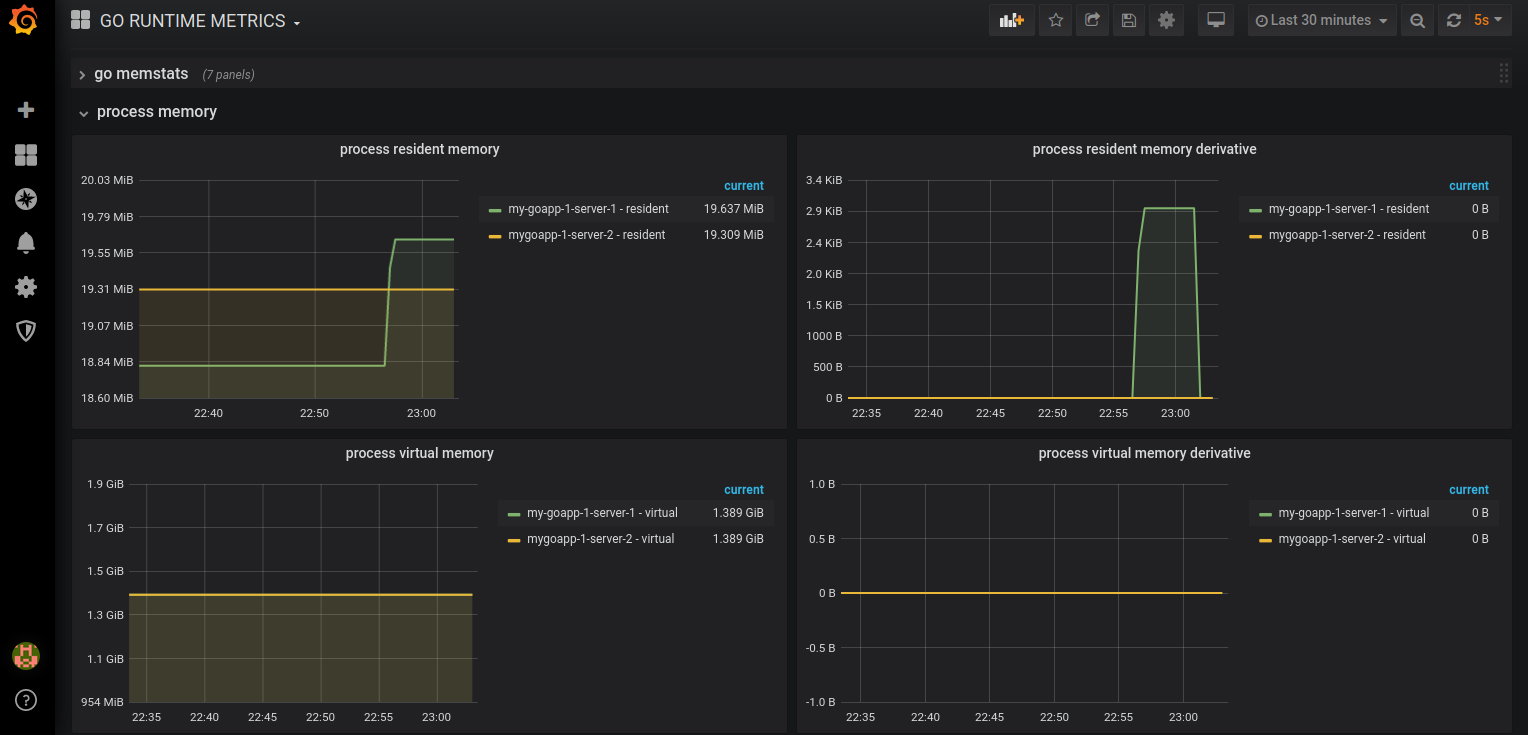Screen dimensions: 1528x735
Task: Expand the go memstats row
Action: 141,74
